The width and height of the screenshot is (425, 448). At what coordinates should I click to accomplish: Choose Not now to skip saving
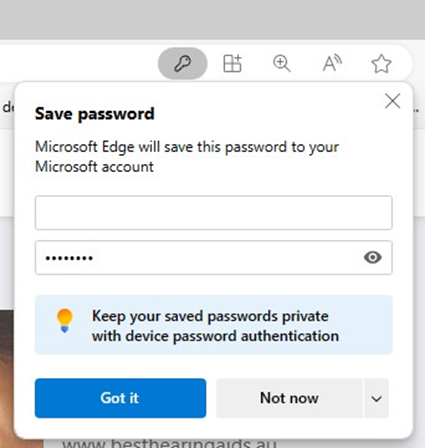point(289,398)
